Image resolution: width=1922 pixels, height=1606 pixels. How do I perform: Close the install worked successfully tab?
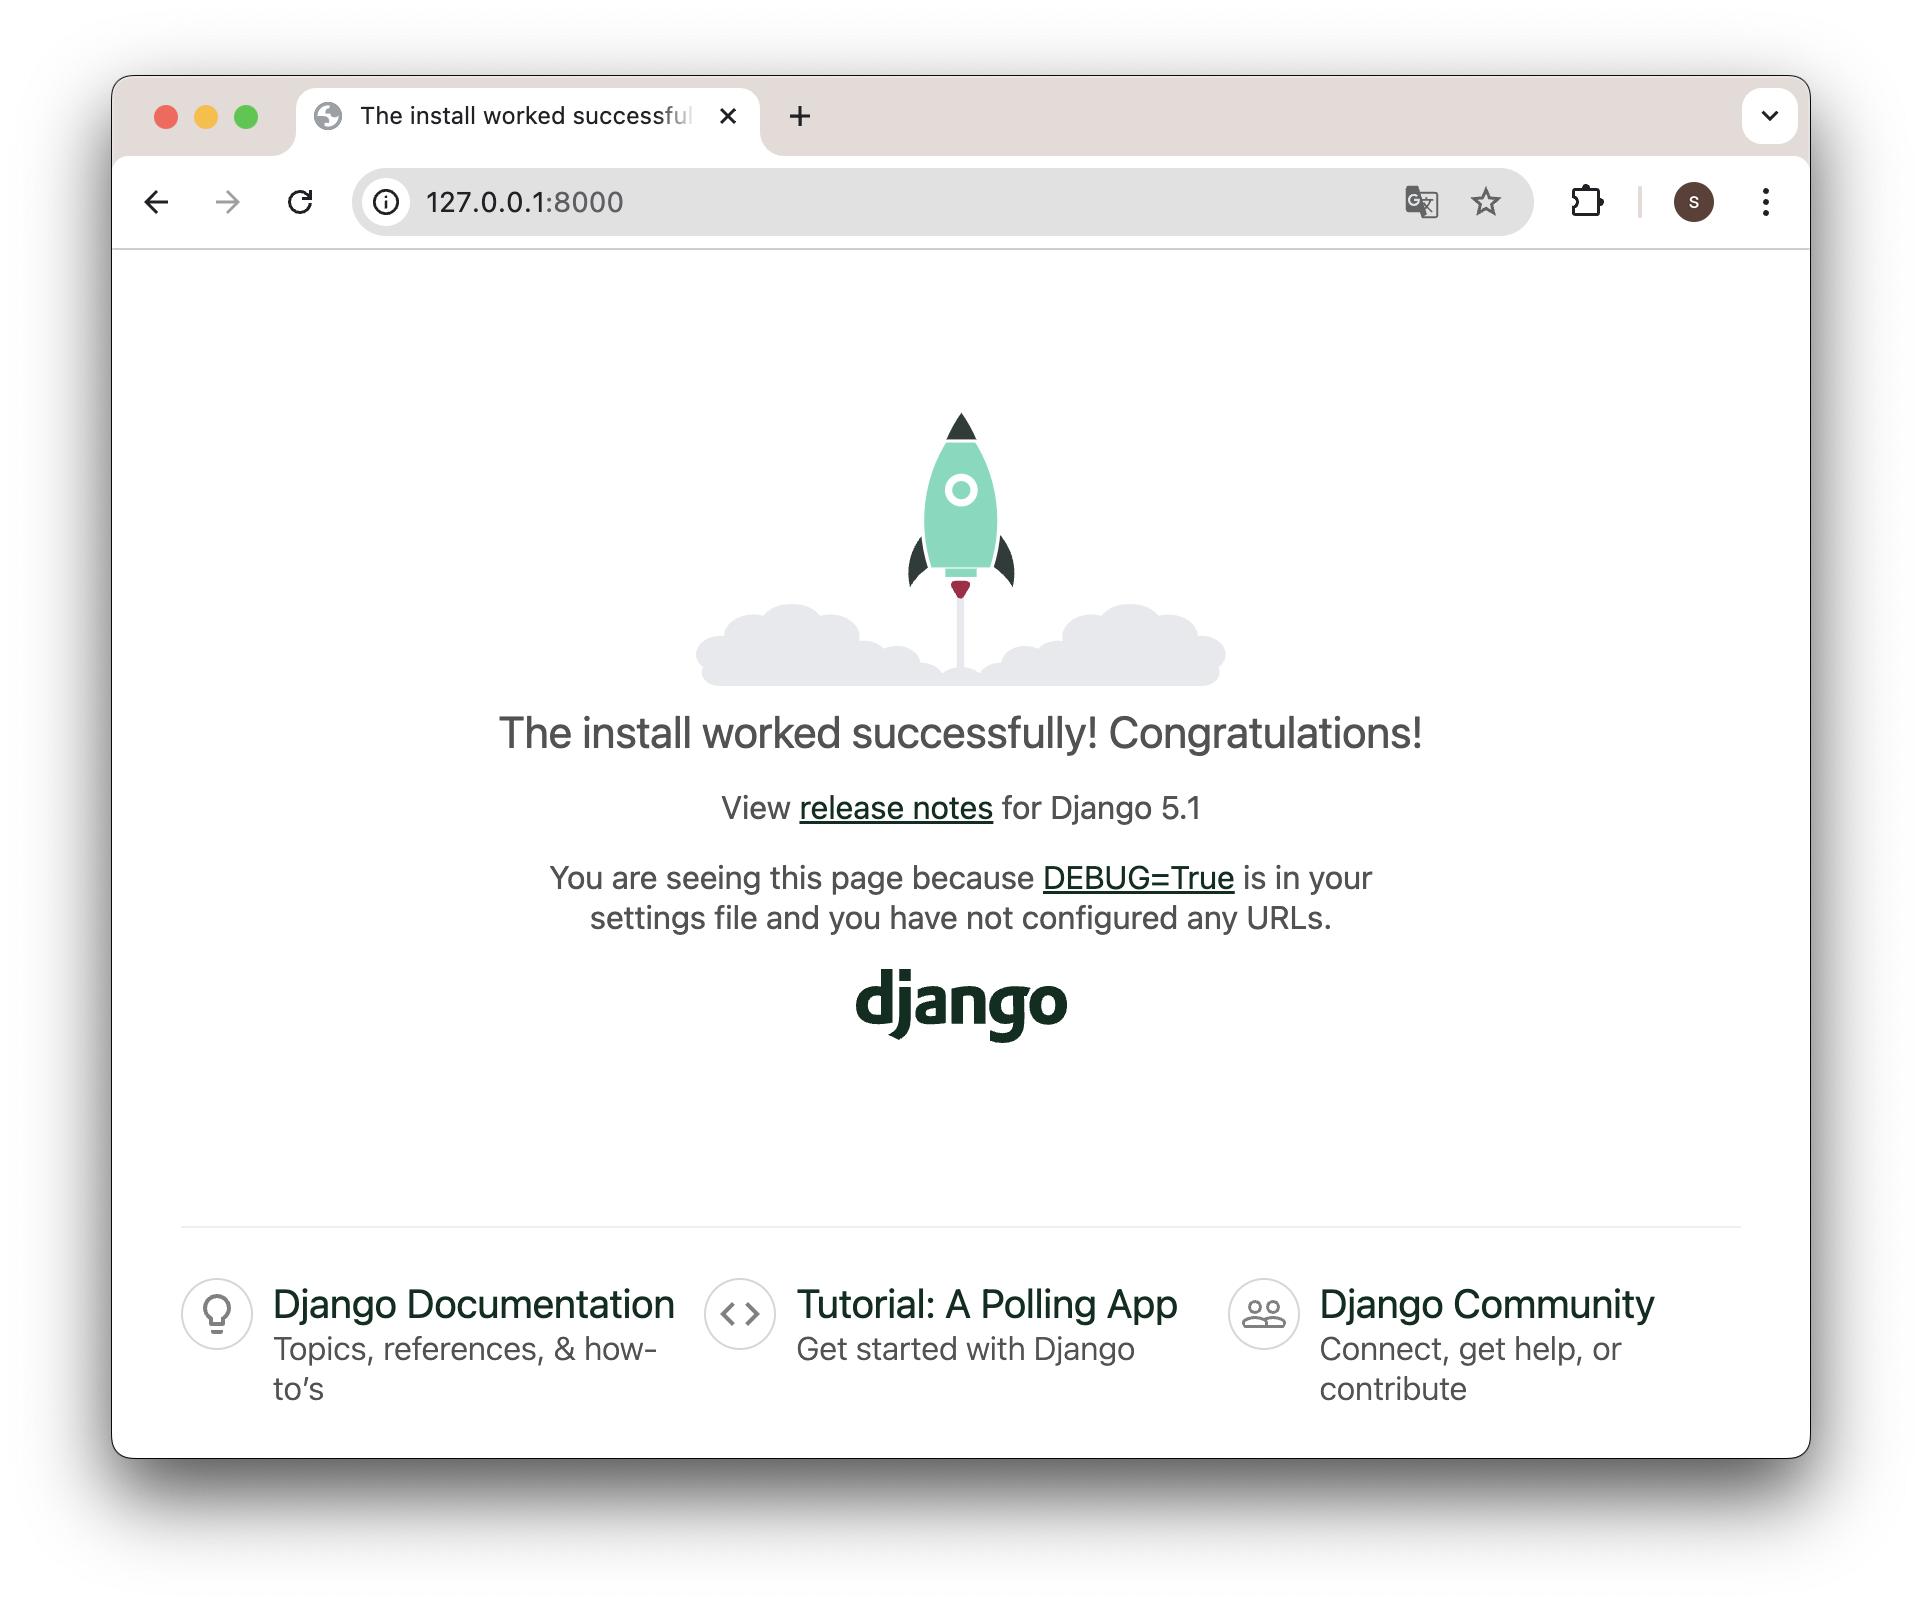728,116
